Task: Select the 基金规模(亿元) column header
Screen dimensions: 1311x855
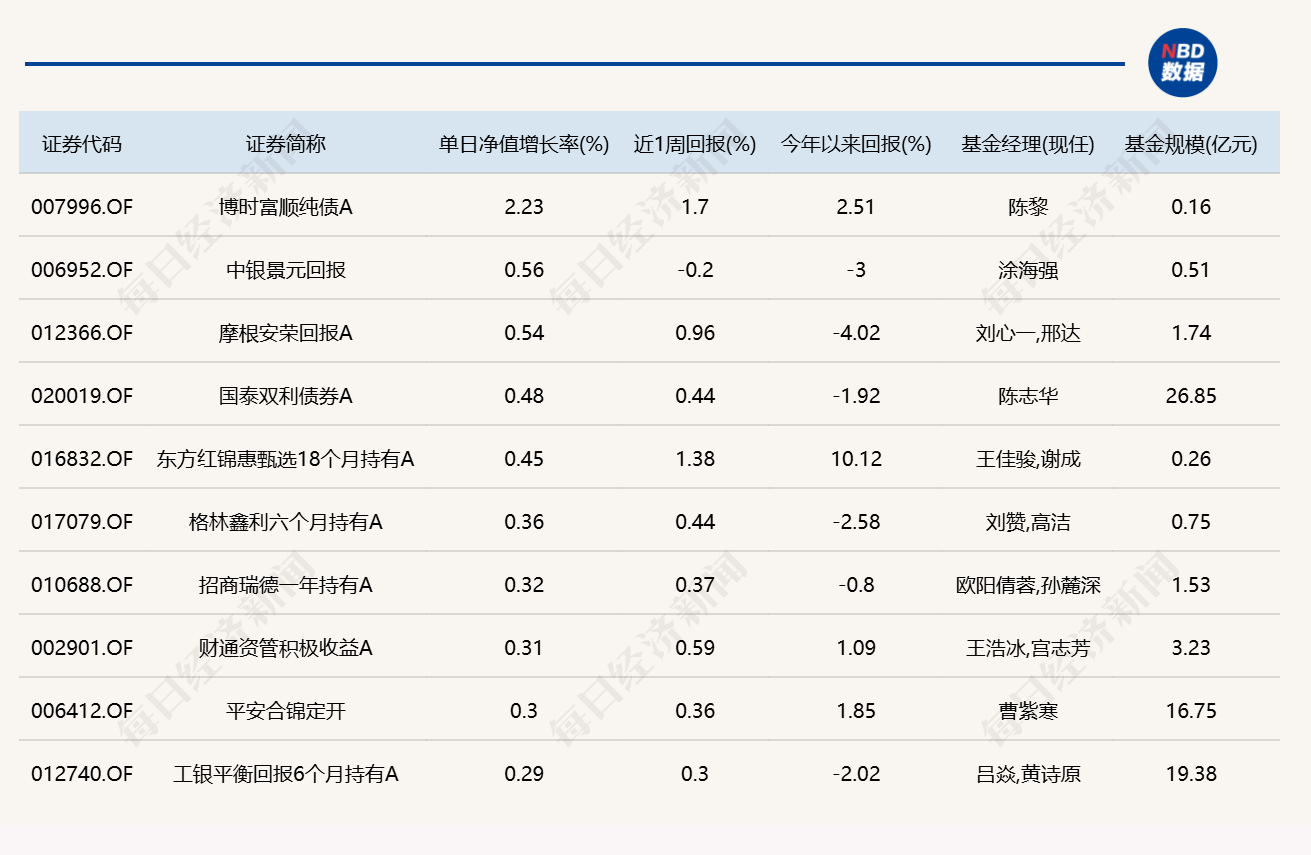Action: point(1191,144)
